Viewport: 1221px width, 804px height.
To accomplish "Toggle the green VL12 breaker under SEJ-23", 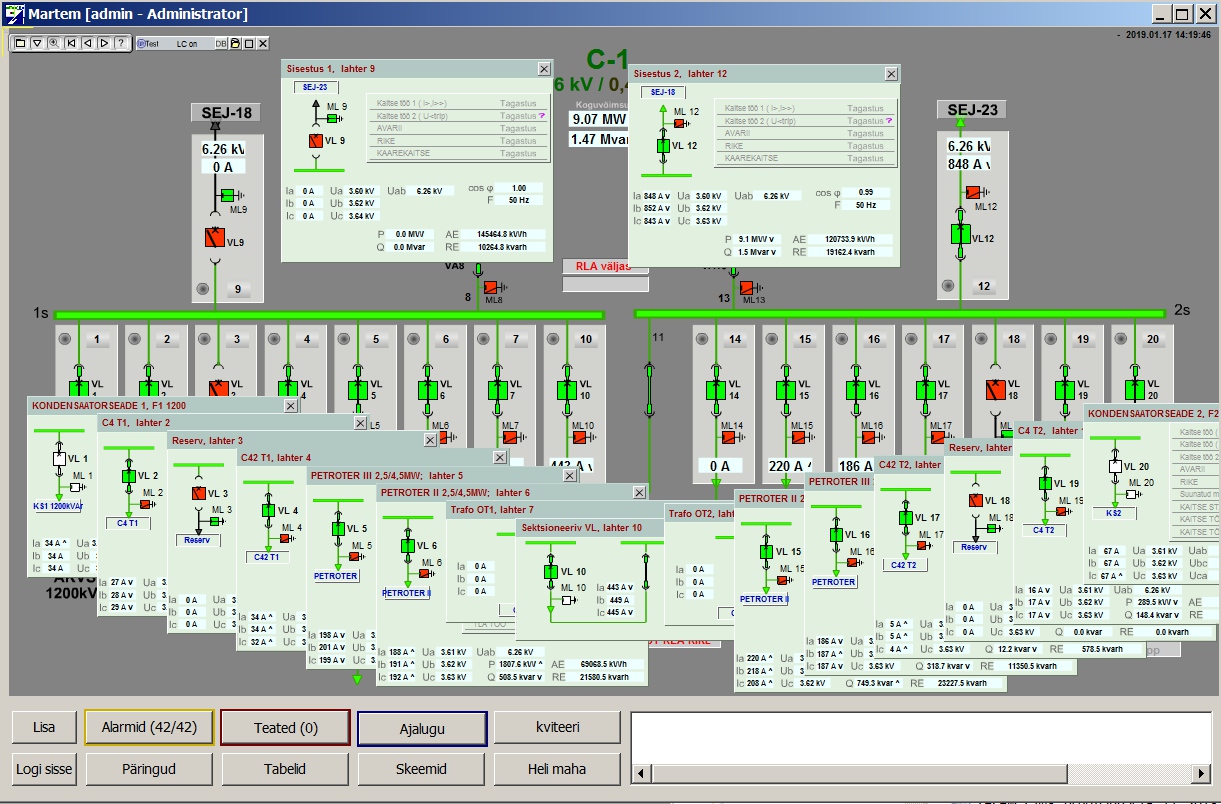I will (961, 235).
